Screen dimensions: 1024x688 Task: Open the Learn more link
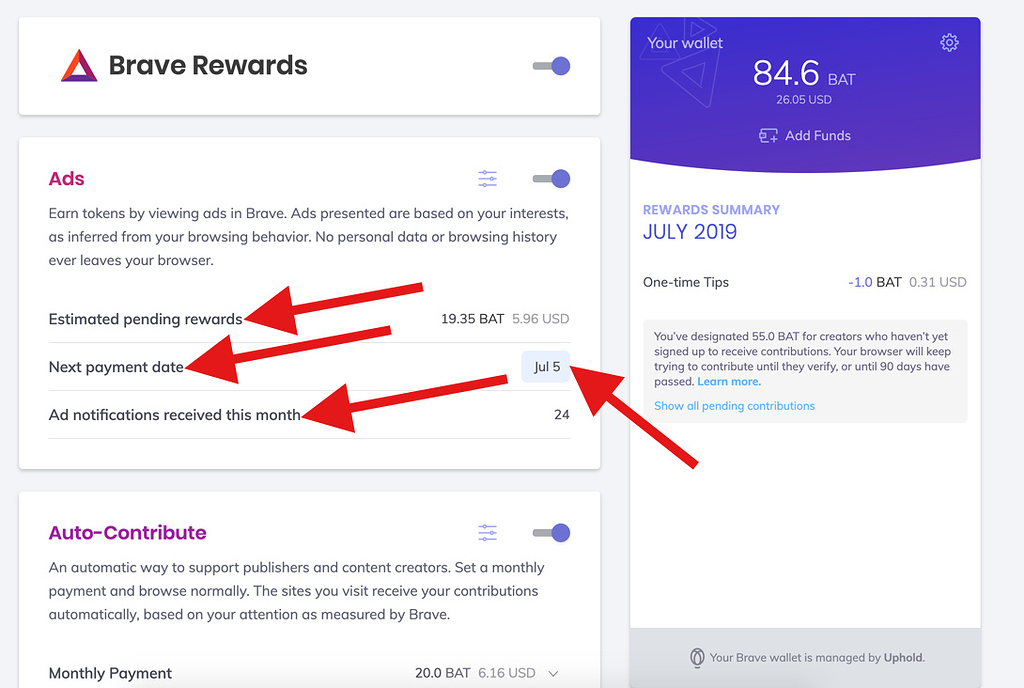point(729,380)
